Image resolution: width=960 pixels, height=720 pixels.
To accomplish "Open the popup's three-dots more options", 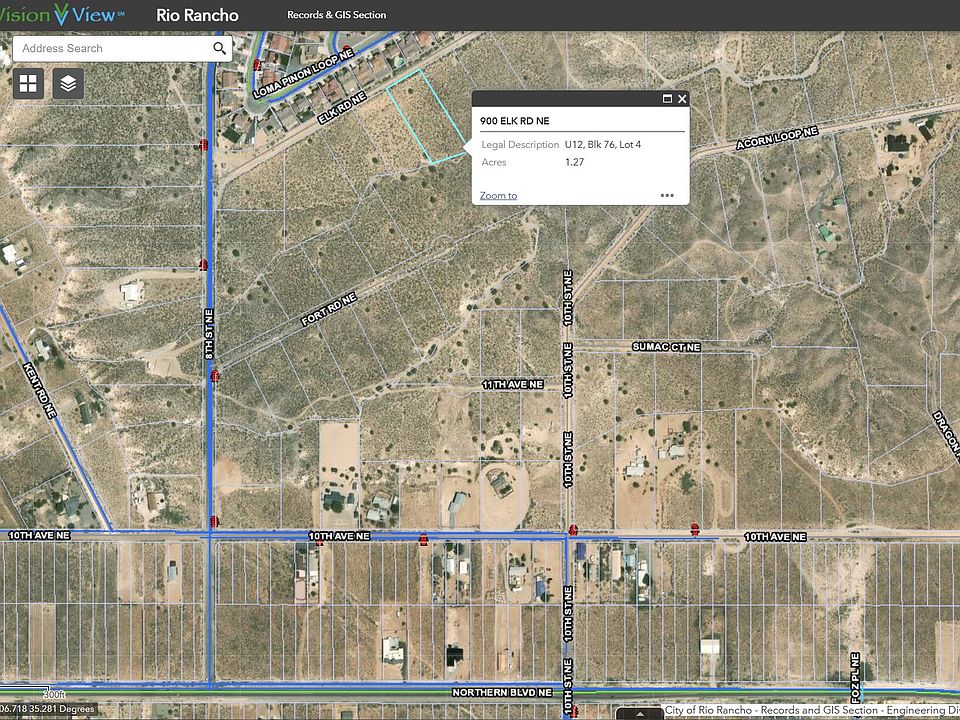I will [667, 196].
